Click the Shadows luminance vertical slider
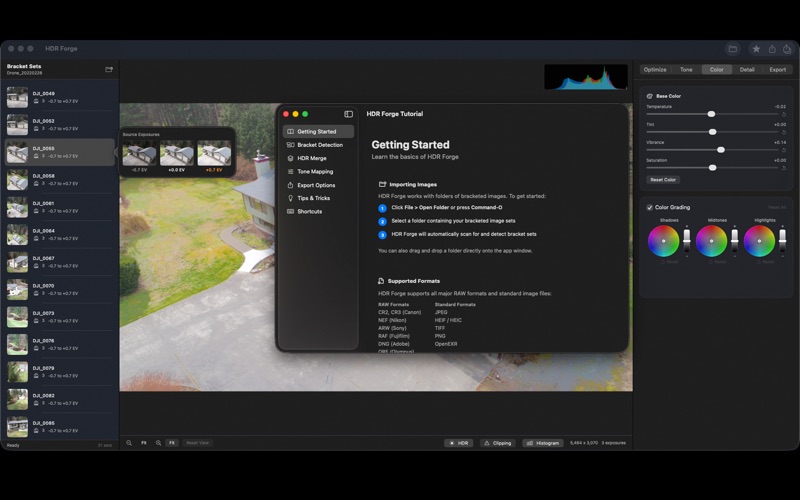Viewport: 800px width, 500px height. [x=687, y=240]
